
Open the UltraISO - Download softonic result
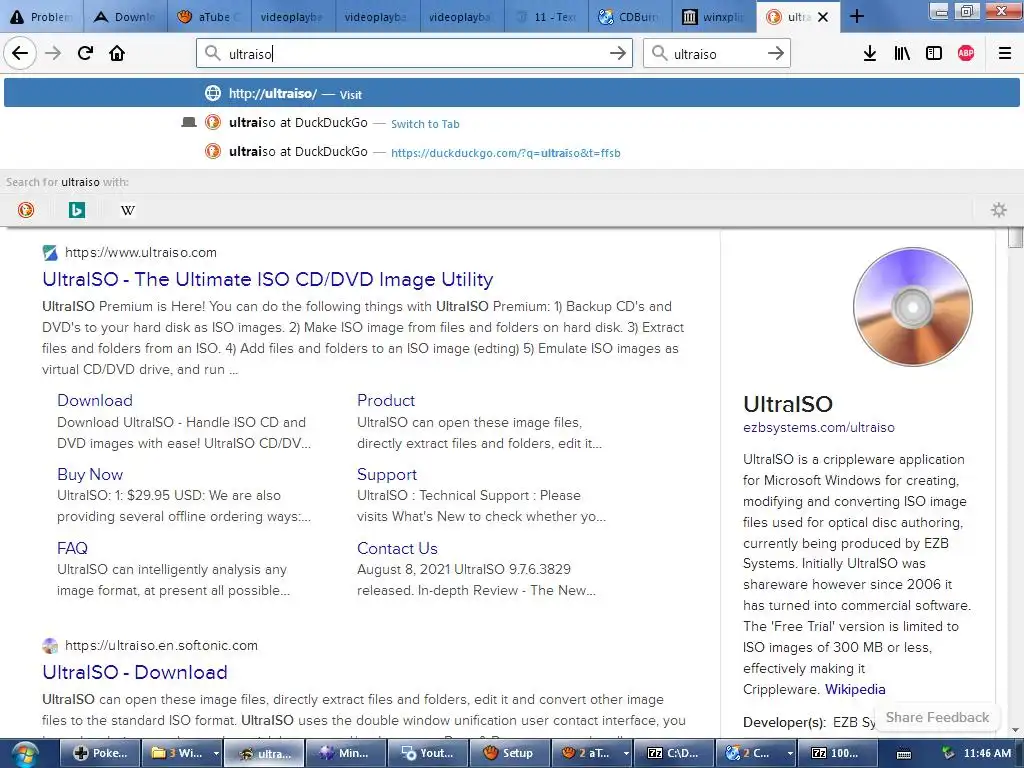point(135,672)
